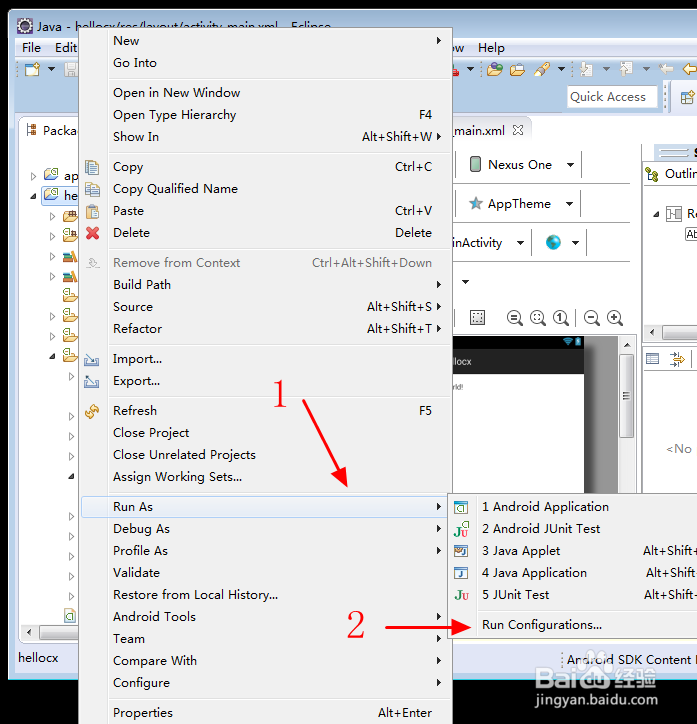697x724 pixels.
Task: Open the Refactor submenu
Action: coord(266,329)
